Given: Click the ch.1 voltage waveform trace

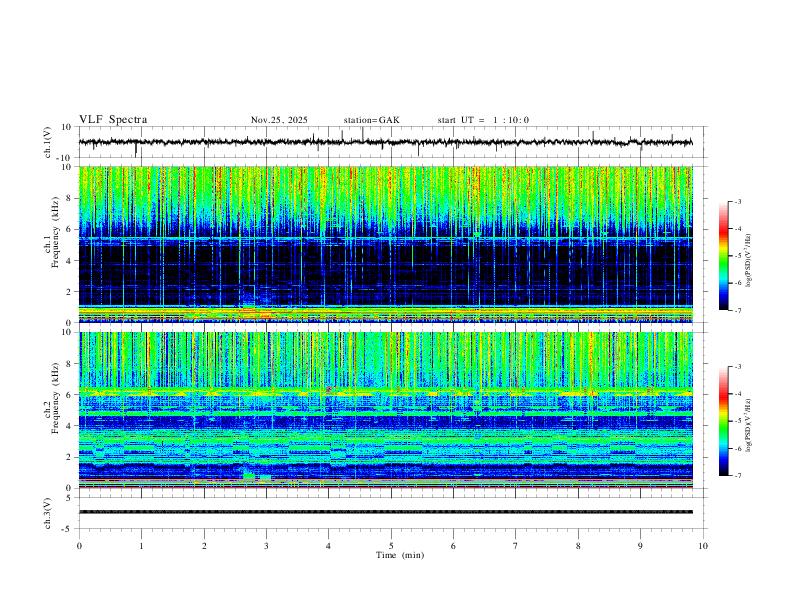Looking at the screenshot, I should 385,142.
